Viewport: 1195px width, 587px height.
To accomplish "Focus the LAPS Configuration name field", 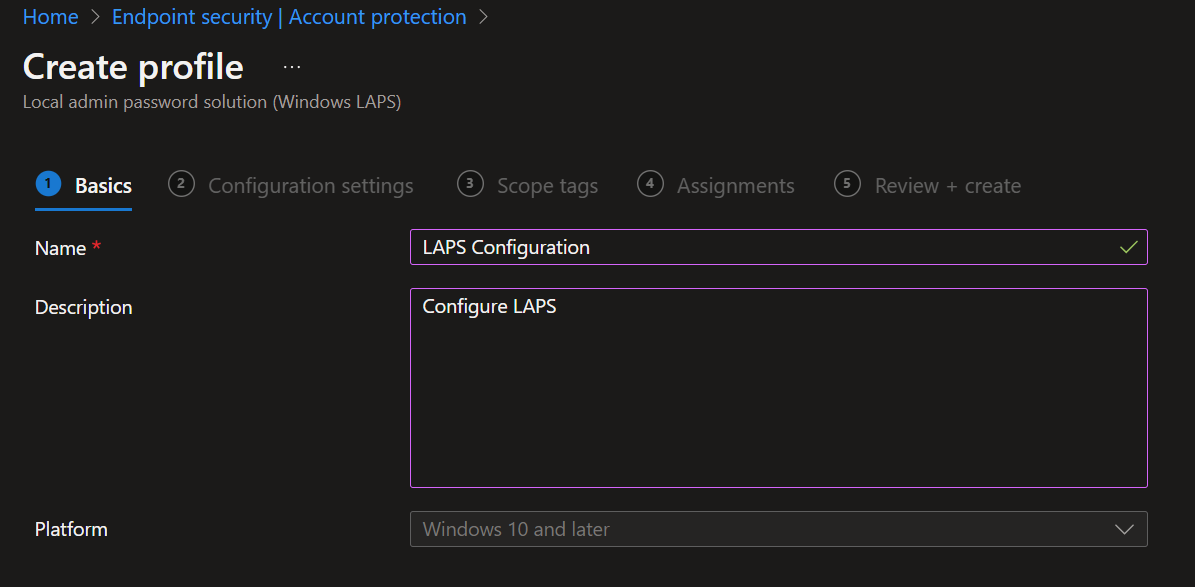I will click(760, 247).
